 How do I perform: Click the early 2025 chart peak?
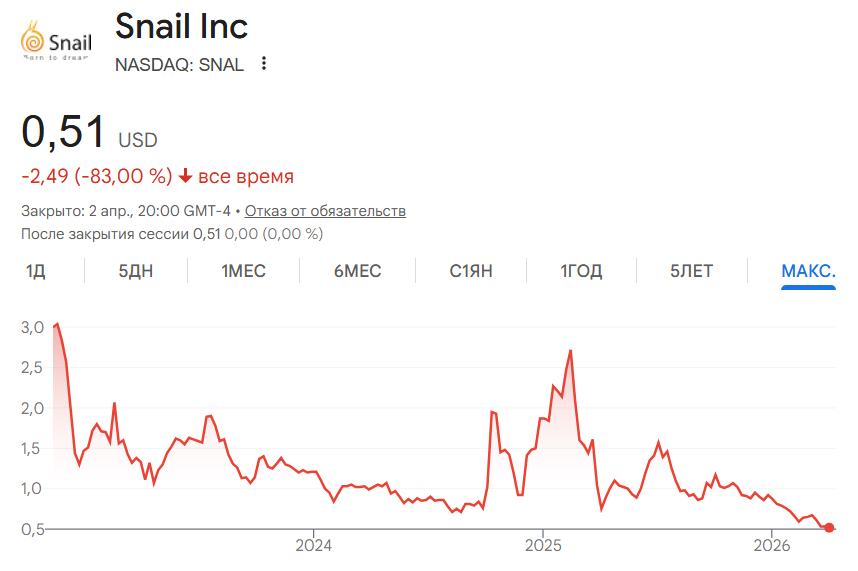[570, 351]
